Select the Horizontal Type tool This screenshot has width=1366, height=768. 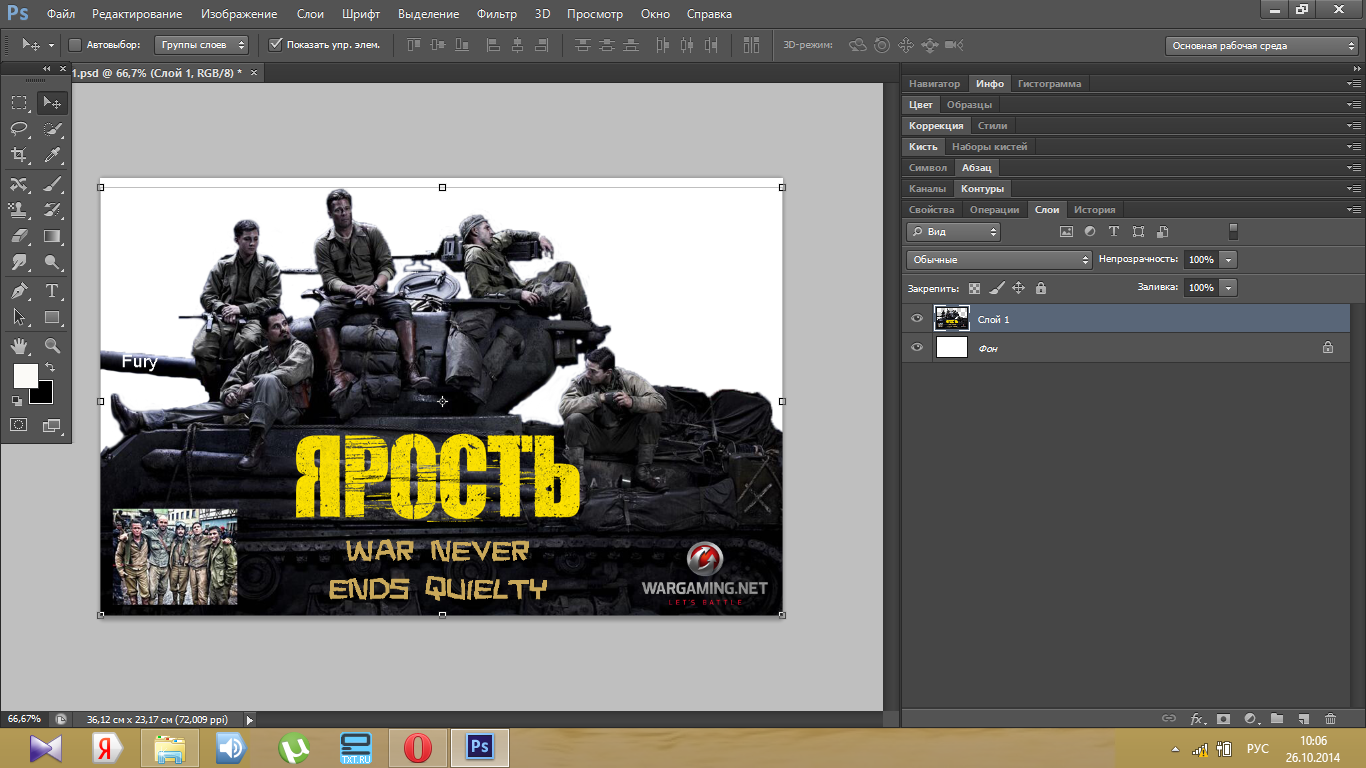click(x=52, y=291)
